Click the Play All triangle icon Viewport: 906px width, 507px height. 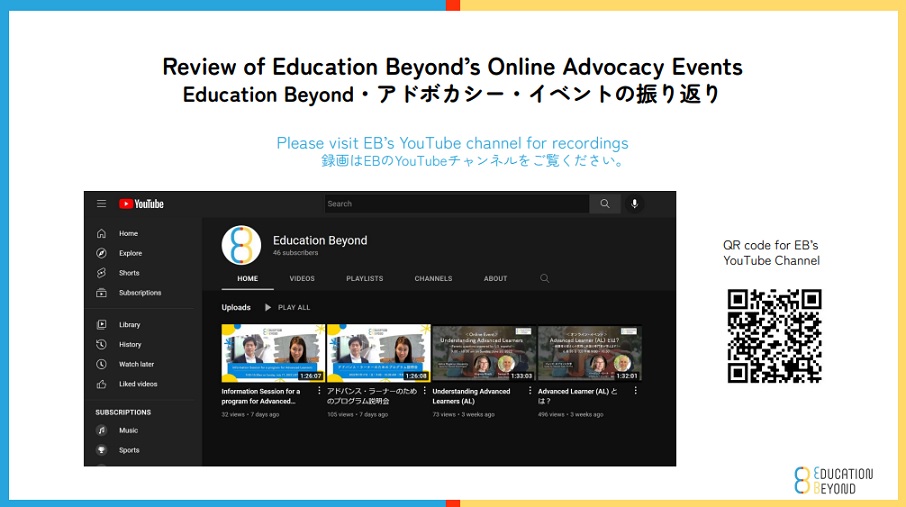268,308
